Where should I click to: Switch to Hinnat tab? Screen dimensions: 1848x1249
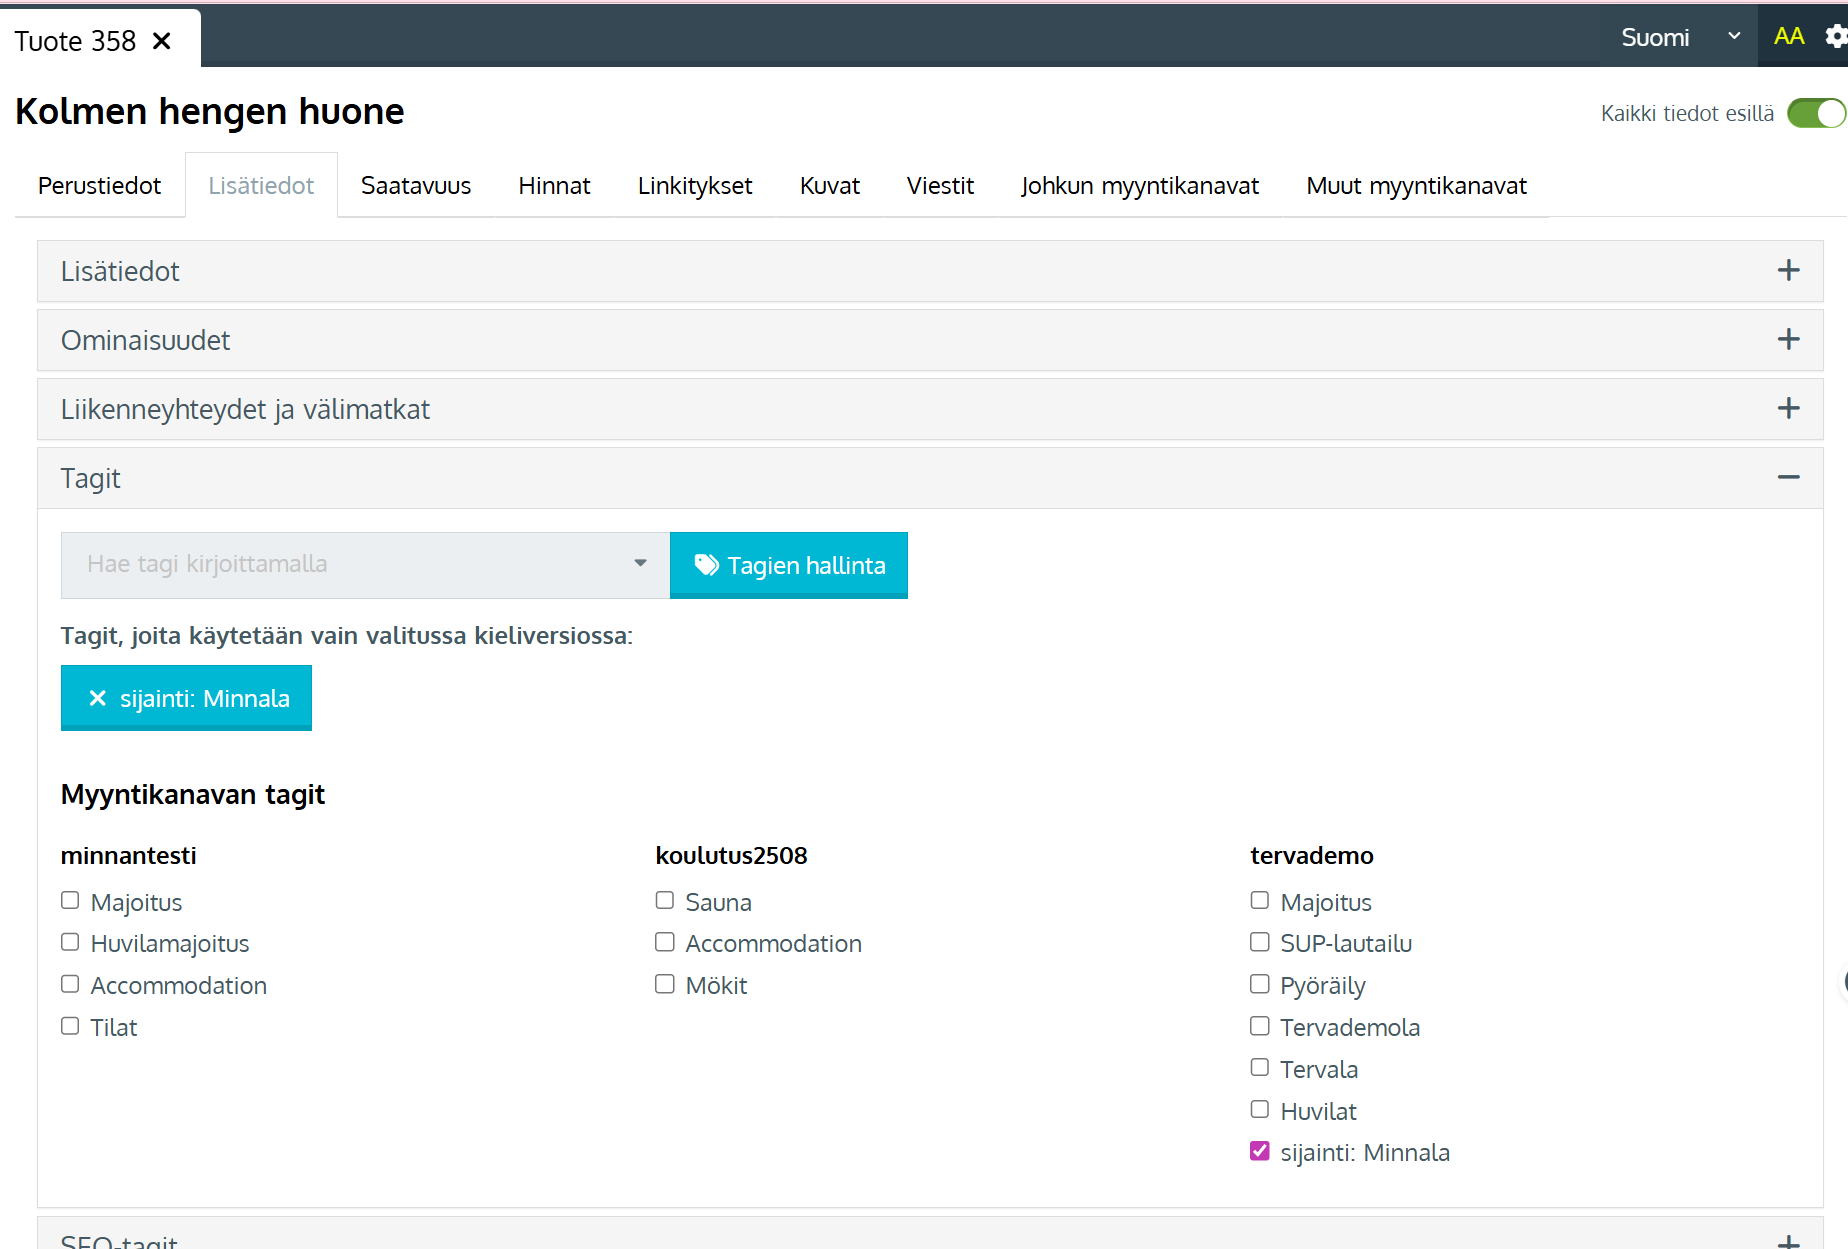coord(554,186)
